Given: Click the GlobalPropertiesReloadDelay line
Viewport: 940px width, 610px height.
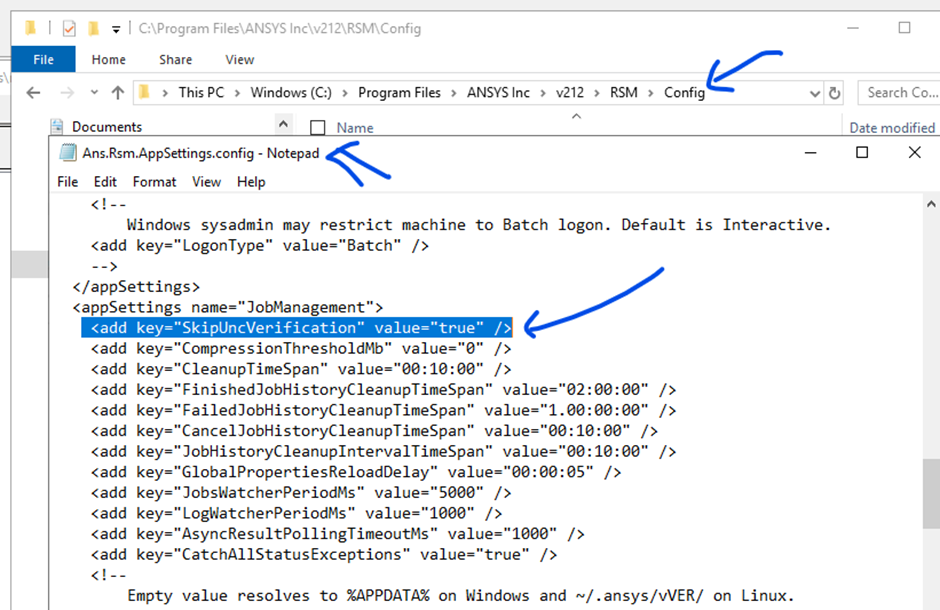Looking at the screenshot, I should tap(356, 472).
